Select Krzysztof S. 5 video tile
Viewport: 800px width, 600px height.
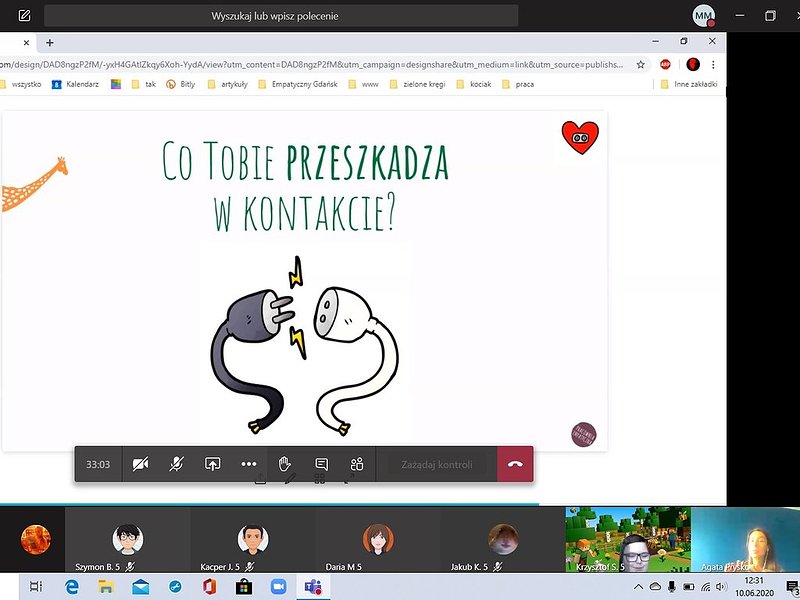[x=628, y=540]
